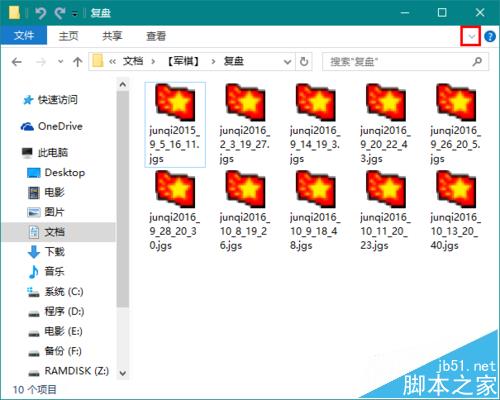The width and height of the screenshot is (500, 400).
Task: Select 此电脑 in navigation pane
Action: click(53, 153)
